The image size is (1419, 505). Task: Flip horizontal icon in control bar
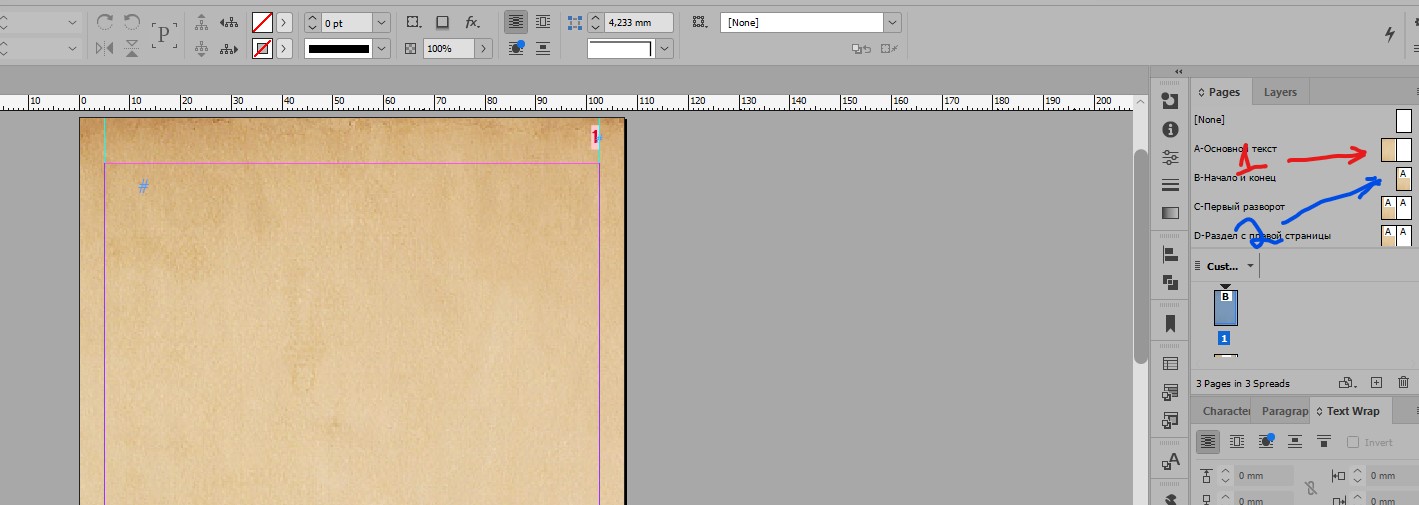(105, 48)
